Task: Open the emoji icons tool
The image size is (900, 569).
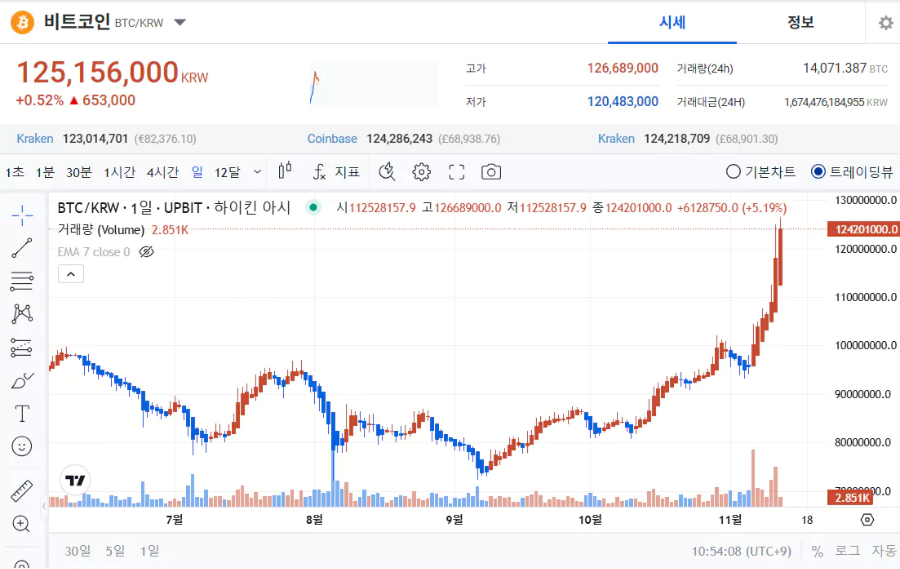Action: (22, 446)
